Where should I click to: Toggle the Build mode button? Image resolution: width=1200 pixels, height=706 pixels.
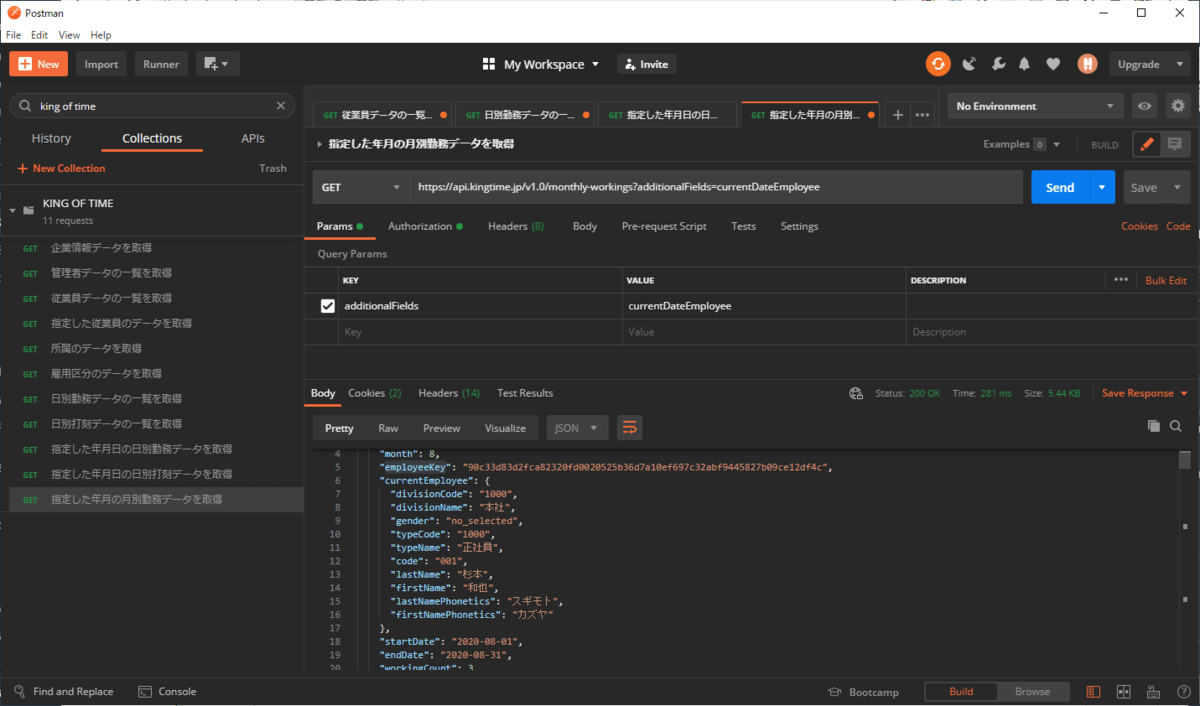pyautogui.click(x=961, y=692)
